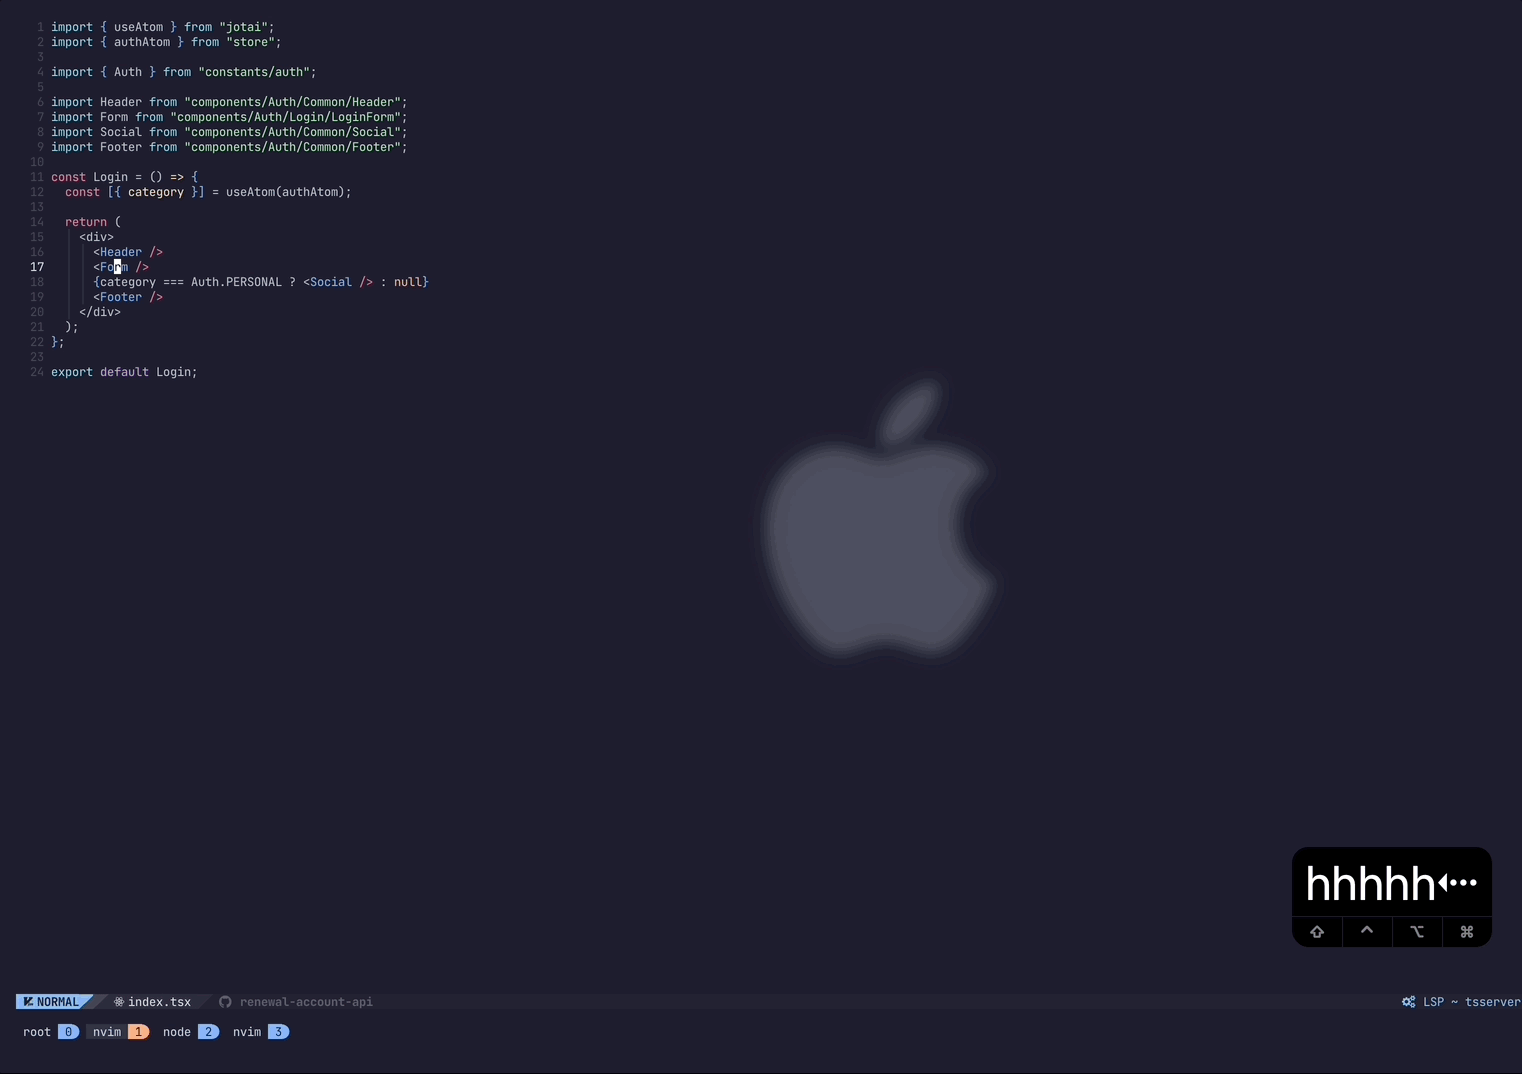This screenshot has width=1522, height=1074.
Task: Switch to the node 2 tmux window
Action: [190, 1031]
